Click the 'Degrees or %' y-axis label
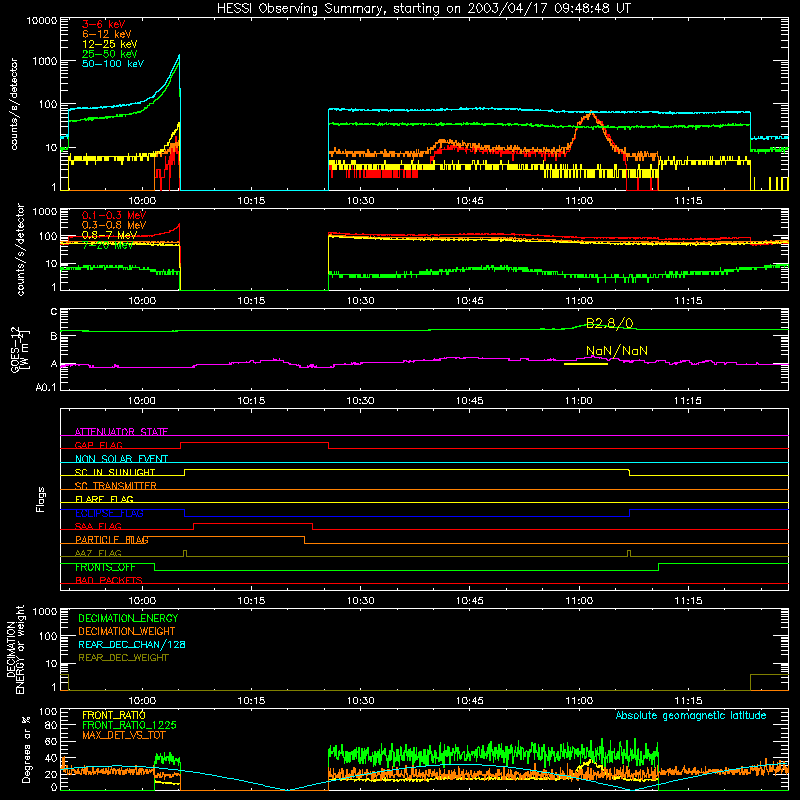Screen dimensions: 800x800 click(x=26, y=749)
